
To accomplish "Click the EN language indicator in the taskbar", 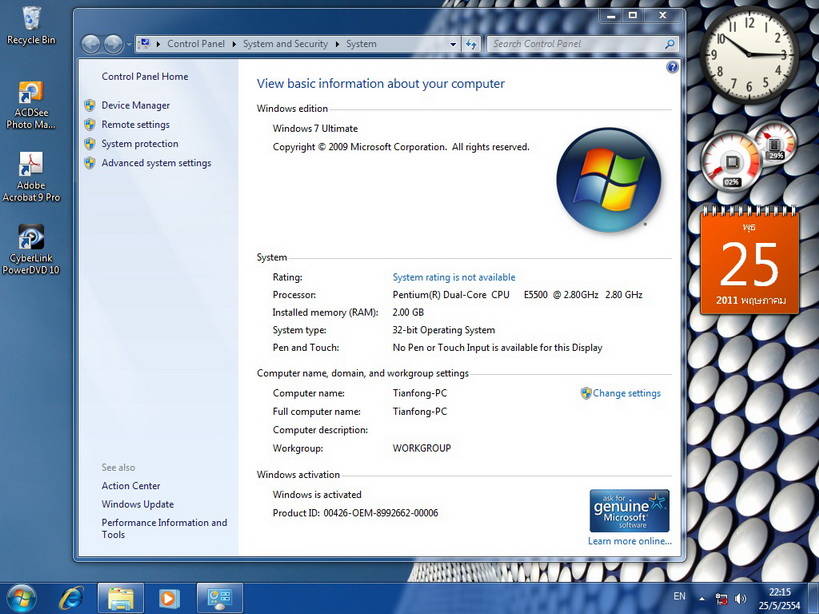I will point(680,597).
